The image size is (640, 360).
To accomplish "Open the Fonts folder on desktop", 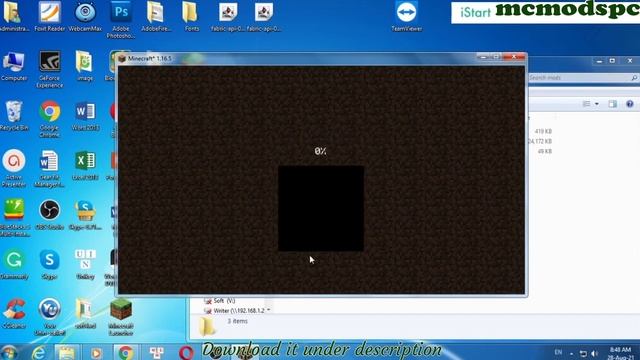I will (x=191, y=16).
